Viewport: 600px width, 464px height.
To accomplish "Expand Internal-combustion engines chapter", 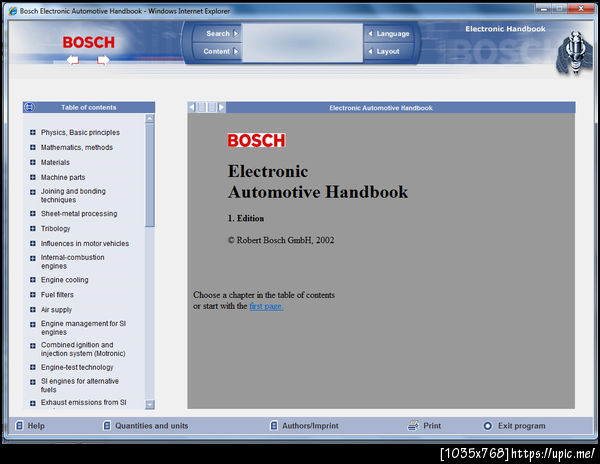I will click(33, 258).
